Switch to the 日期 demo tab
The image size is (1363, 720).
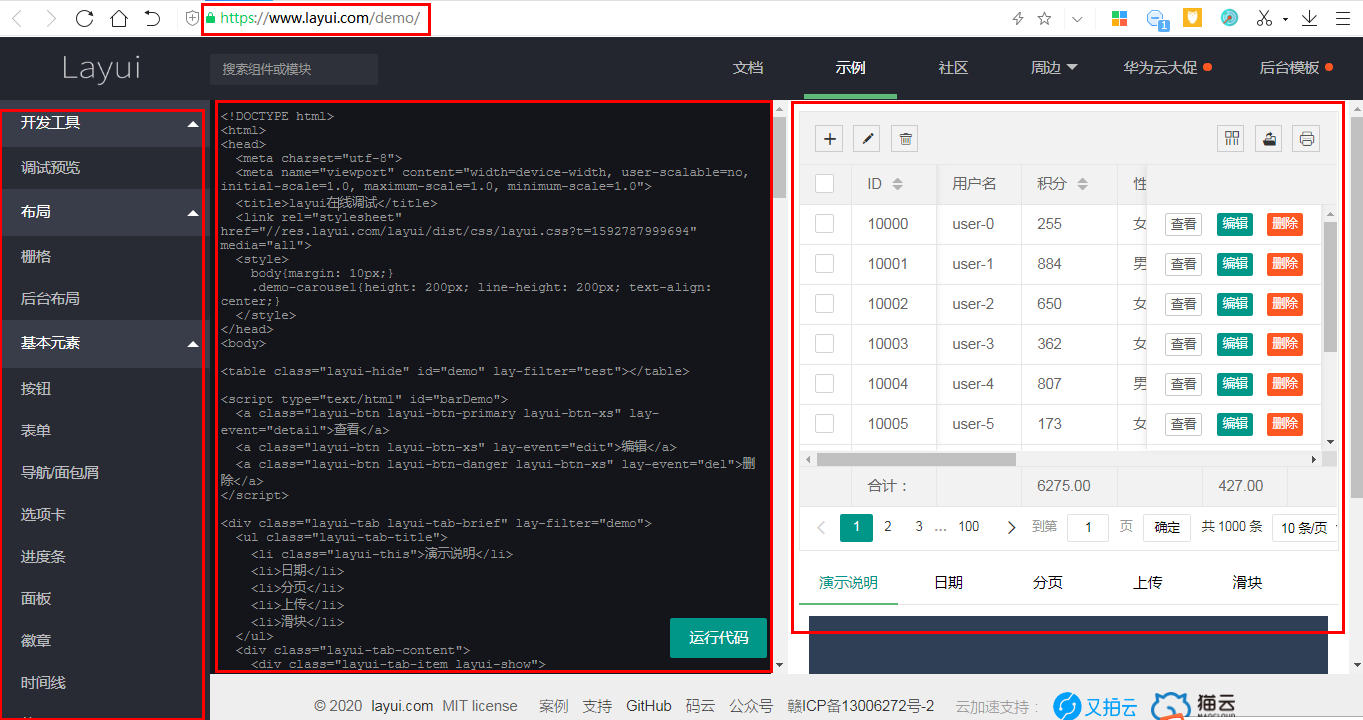(x=948, y=583)
